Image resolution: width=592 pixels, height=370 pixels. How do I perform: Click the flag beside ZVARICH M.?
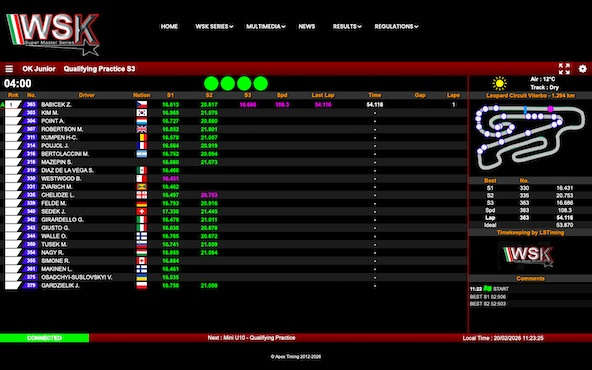(x=142, y=187)
